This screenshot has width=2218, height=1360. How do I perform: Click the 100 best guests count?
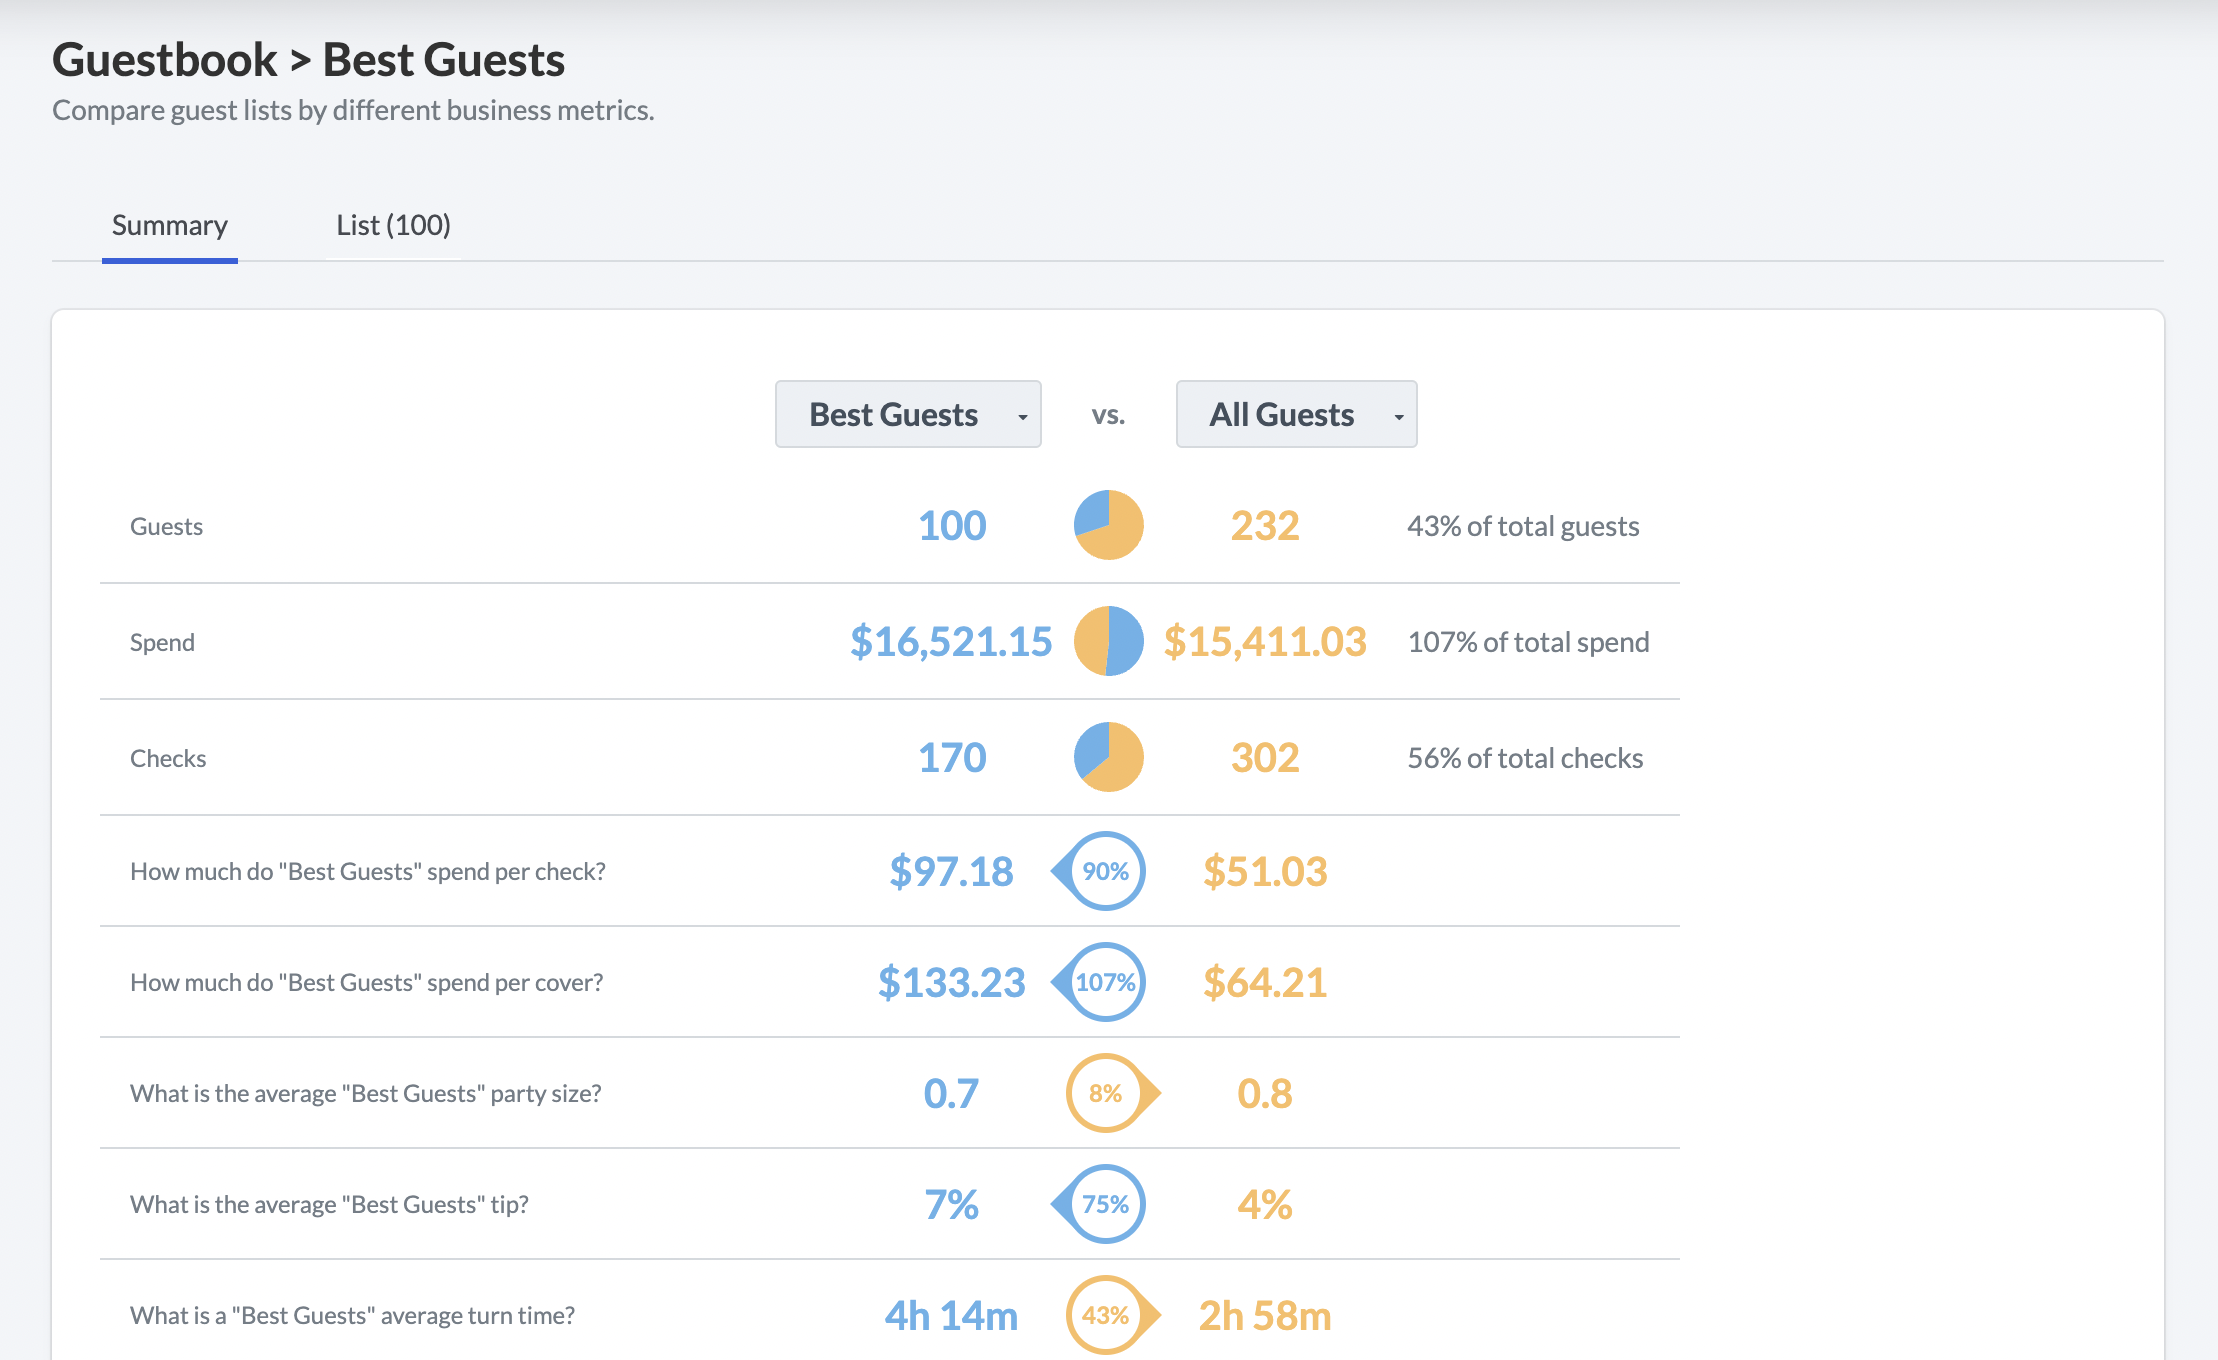952,525
